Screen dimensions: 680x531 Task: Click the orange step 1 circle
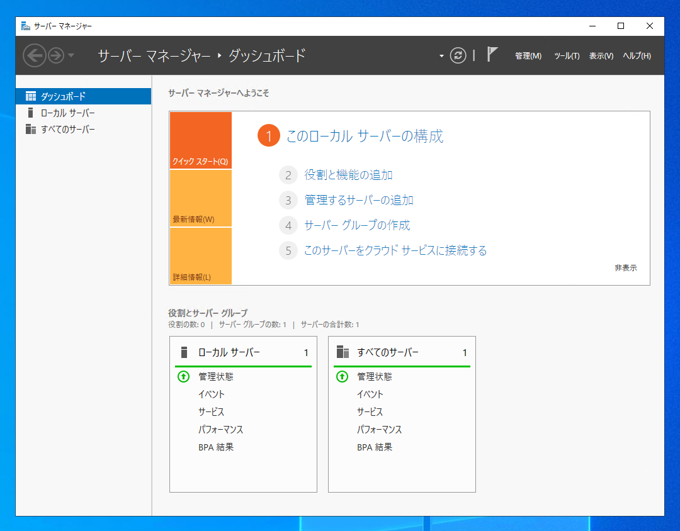click(x=268, y=136)
